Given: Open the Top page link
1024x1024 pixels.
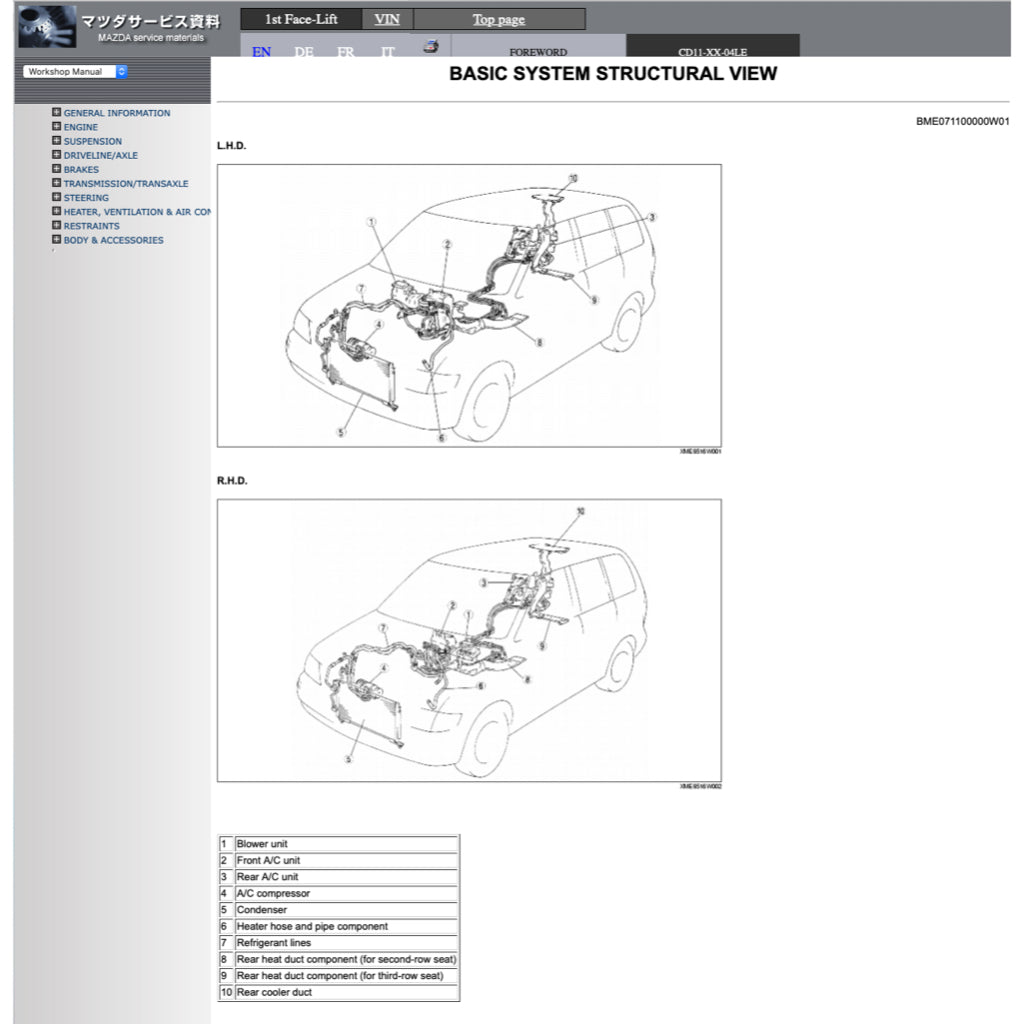Looking at the screenshot, I should point(498,18).
